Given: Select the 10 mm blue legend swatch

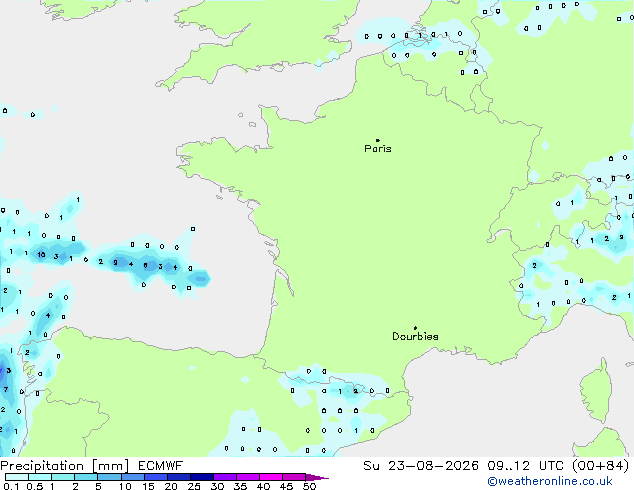Looking at the screenshot, I should (x=133, y=477).
